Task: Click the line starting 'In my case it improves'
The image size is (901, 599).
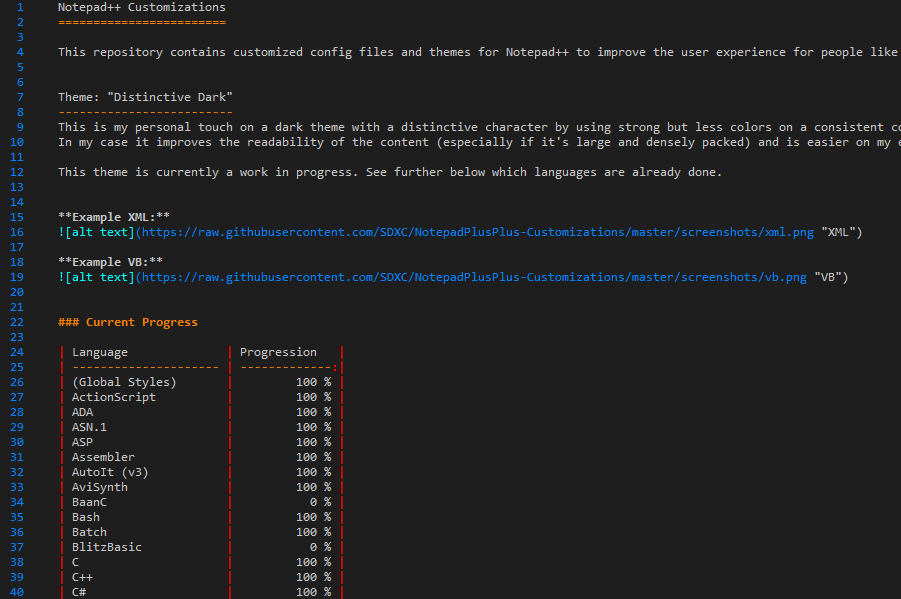Action: point(479,142)
